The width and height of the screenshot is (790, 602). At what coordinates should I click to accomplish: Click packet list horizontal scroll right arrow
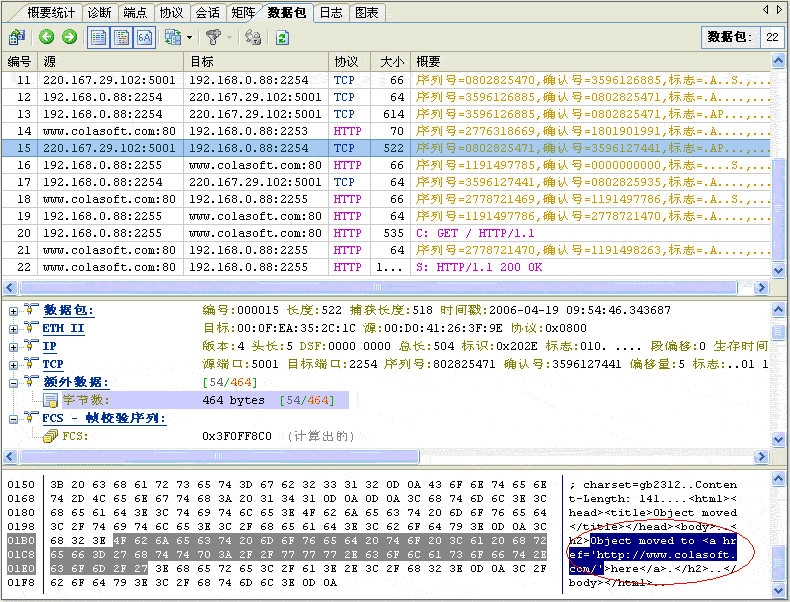tap(761, 288)
